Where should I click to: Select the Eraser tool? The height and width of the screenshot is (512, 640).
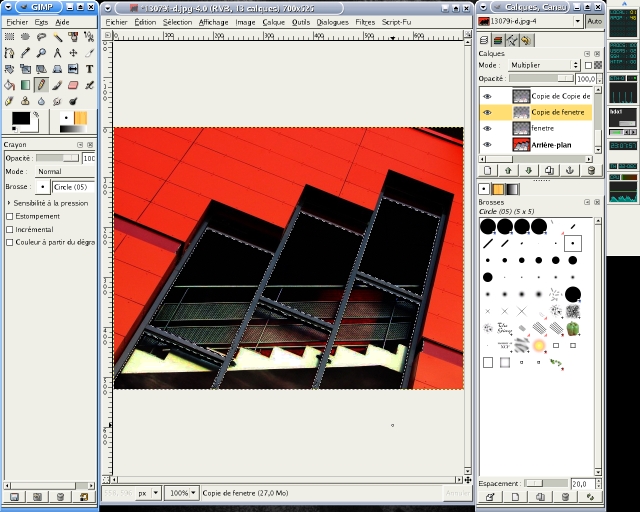click(x=73, y=85)
